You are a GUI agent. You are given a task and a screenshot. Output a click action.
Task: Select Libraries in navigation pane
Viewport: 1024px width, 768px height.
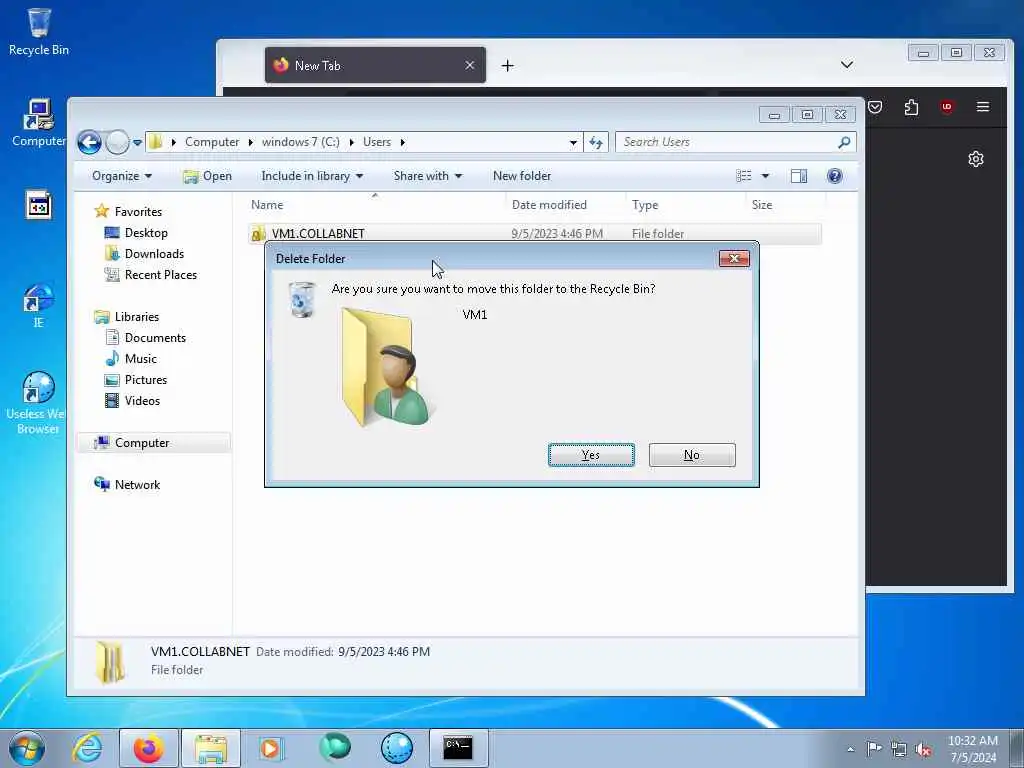[x=127, y=317]
